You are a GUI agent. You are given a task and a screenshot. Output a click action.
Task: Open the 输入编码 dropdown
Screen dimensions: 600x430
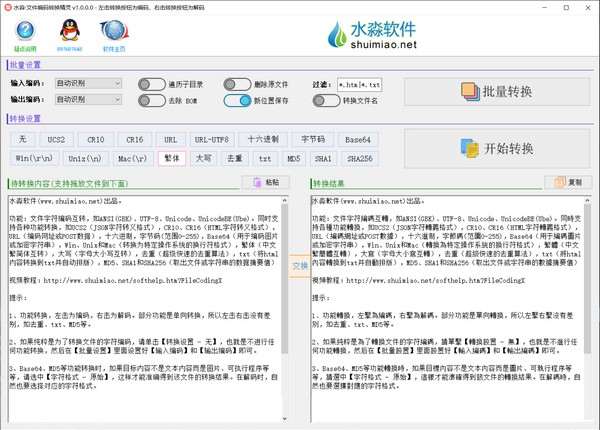coord(88,84)
